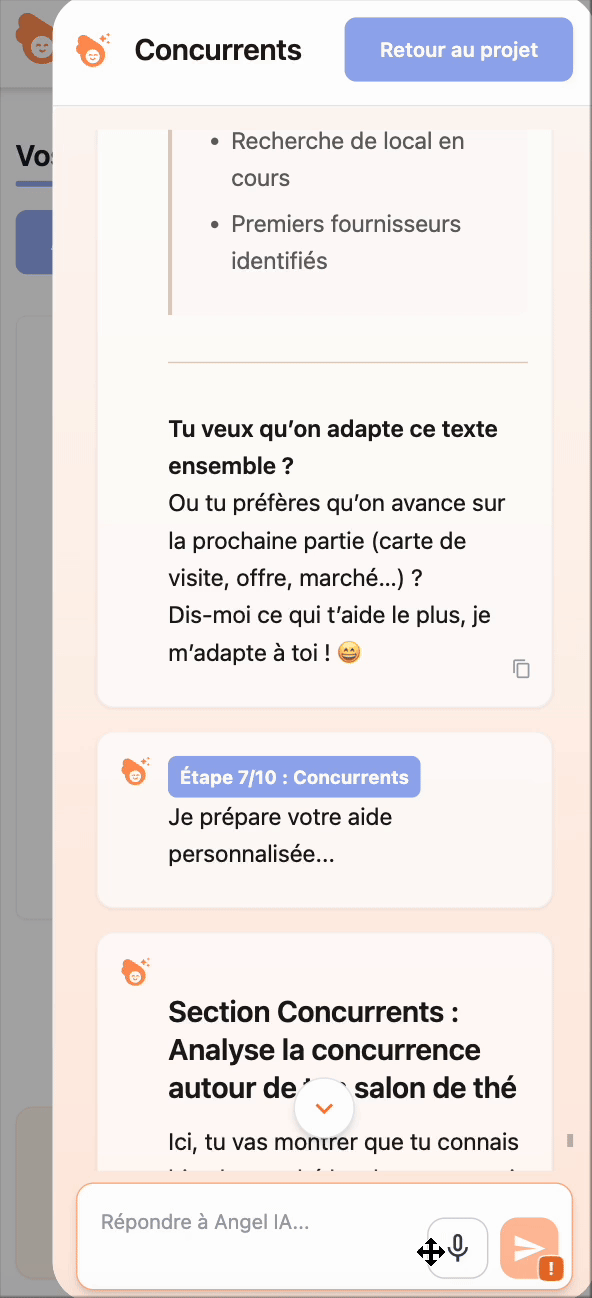Click the avatar above the Section Concurrents message
592x1298 pixels.
[135, 971]
